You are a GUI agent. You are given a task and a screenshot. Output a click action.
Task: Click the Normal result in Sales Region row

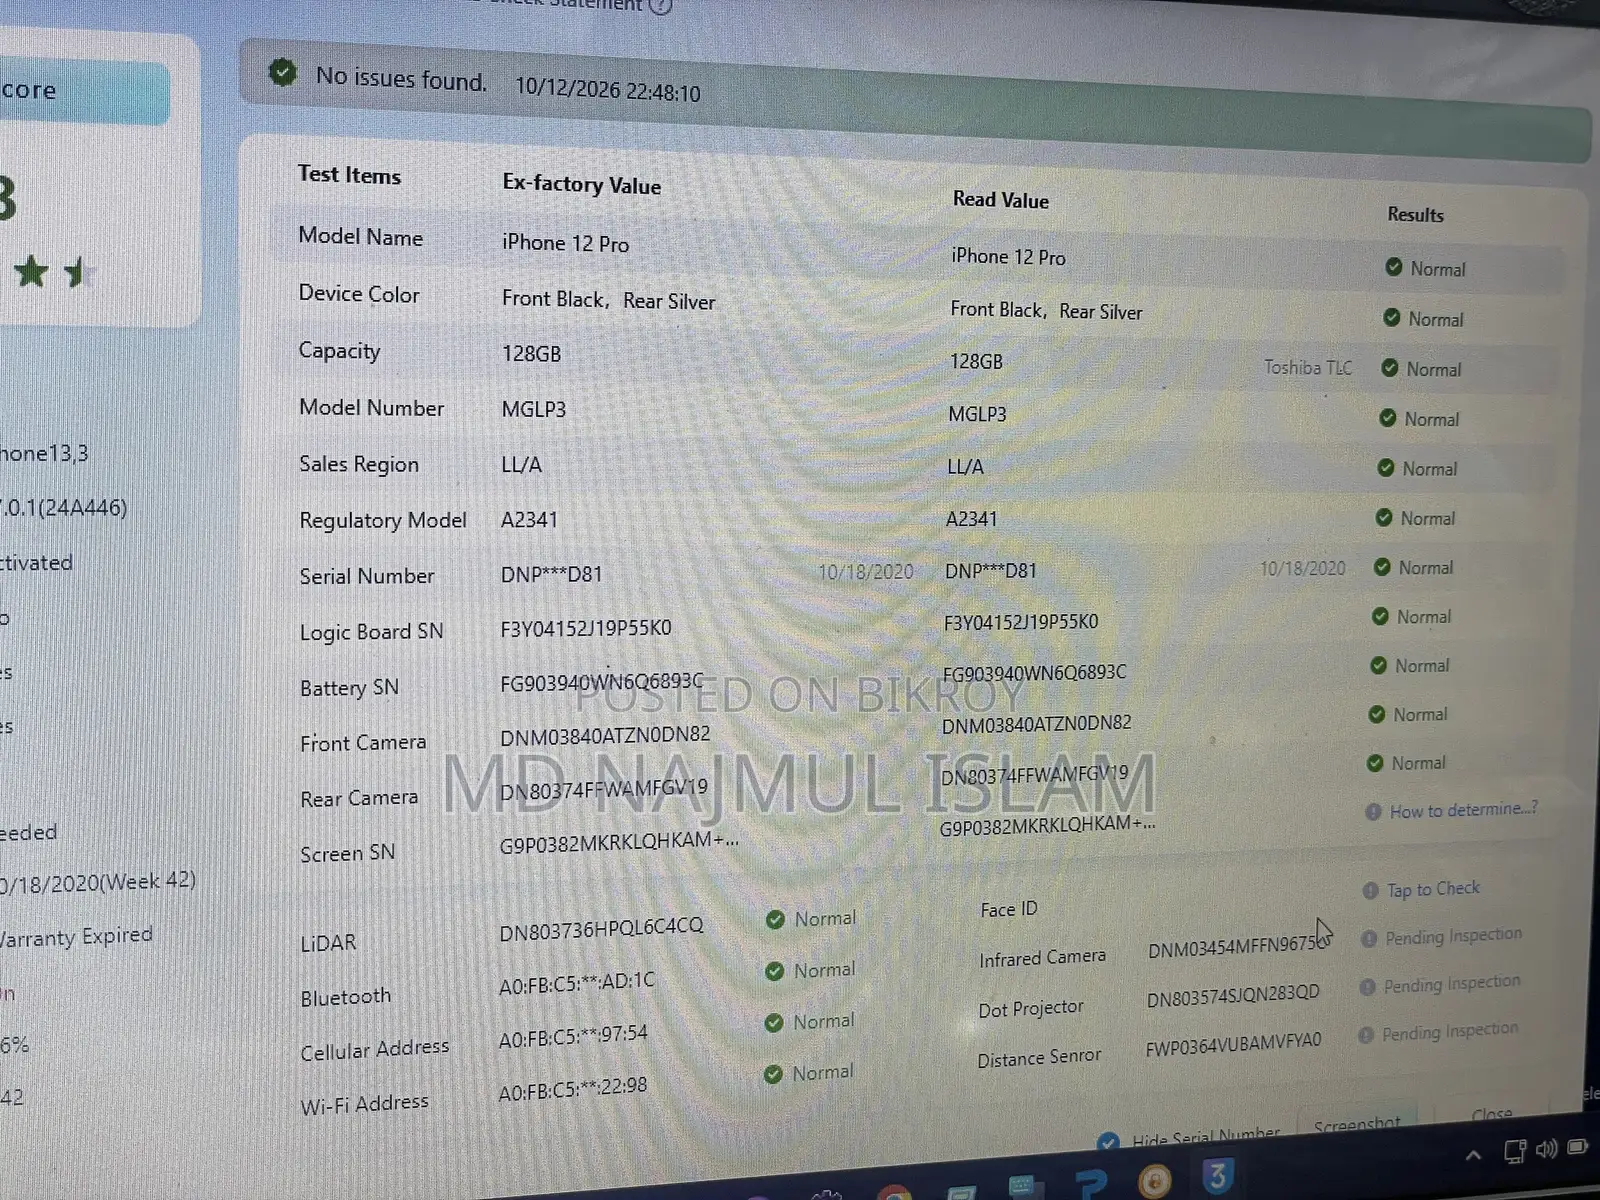point(1429,469)
